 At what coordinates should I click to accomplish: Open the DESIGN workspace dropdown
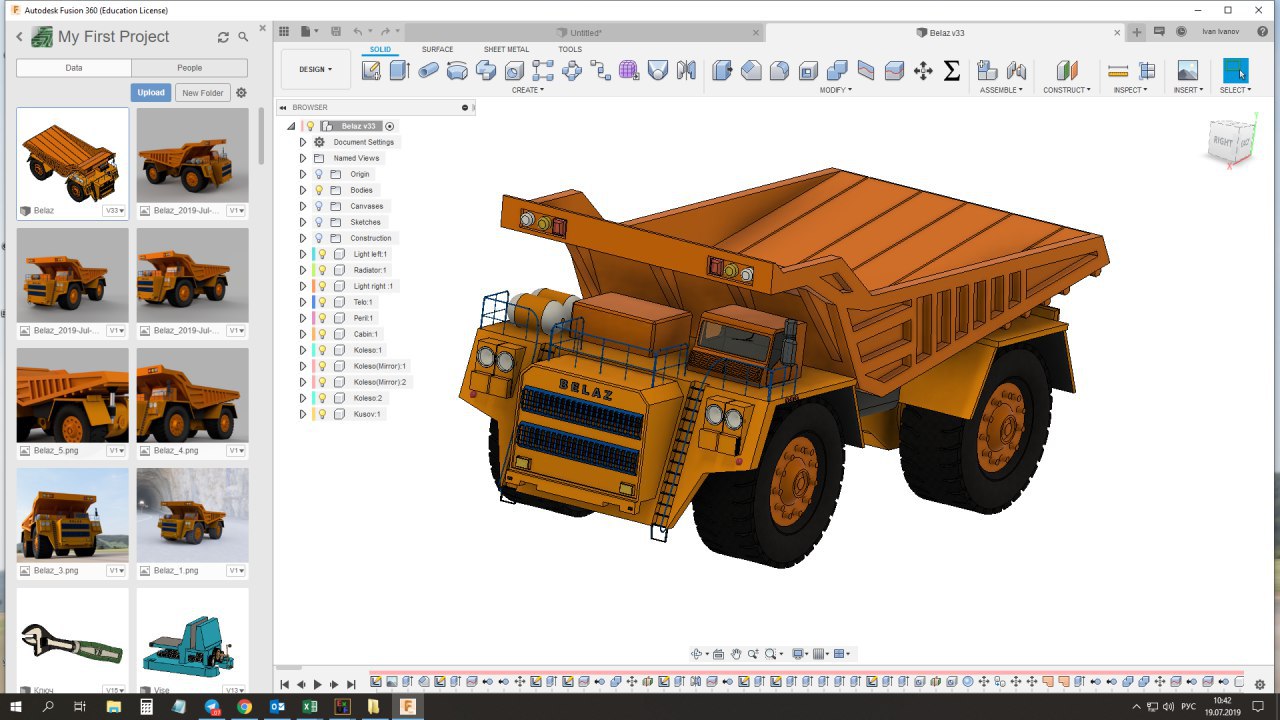(x=316, y=69)
